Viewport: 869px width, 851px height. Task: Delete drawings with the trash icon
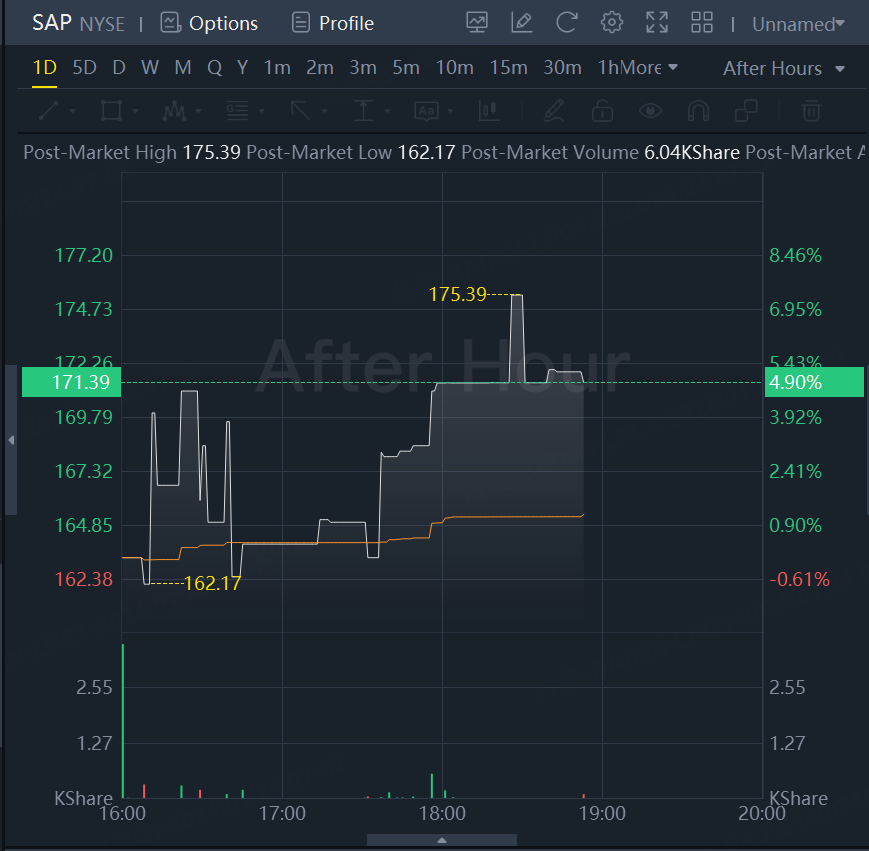[x=812, y=110]
